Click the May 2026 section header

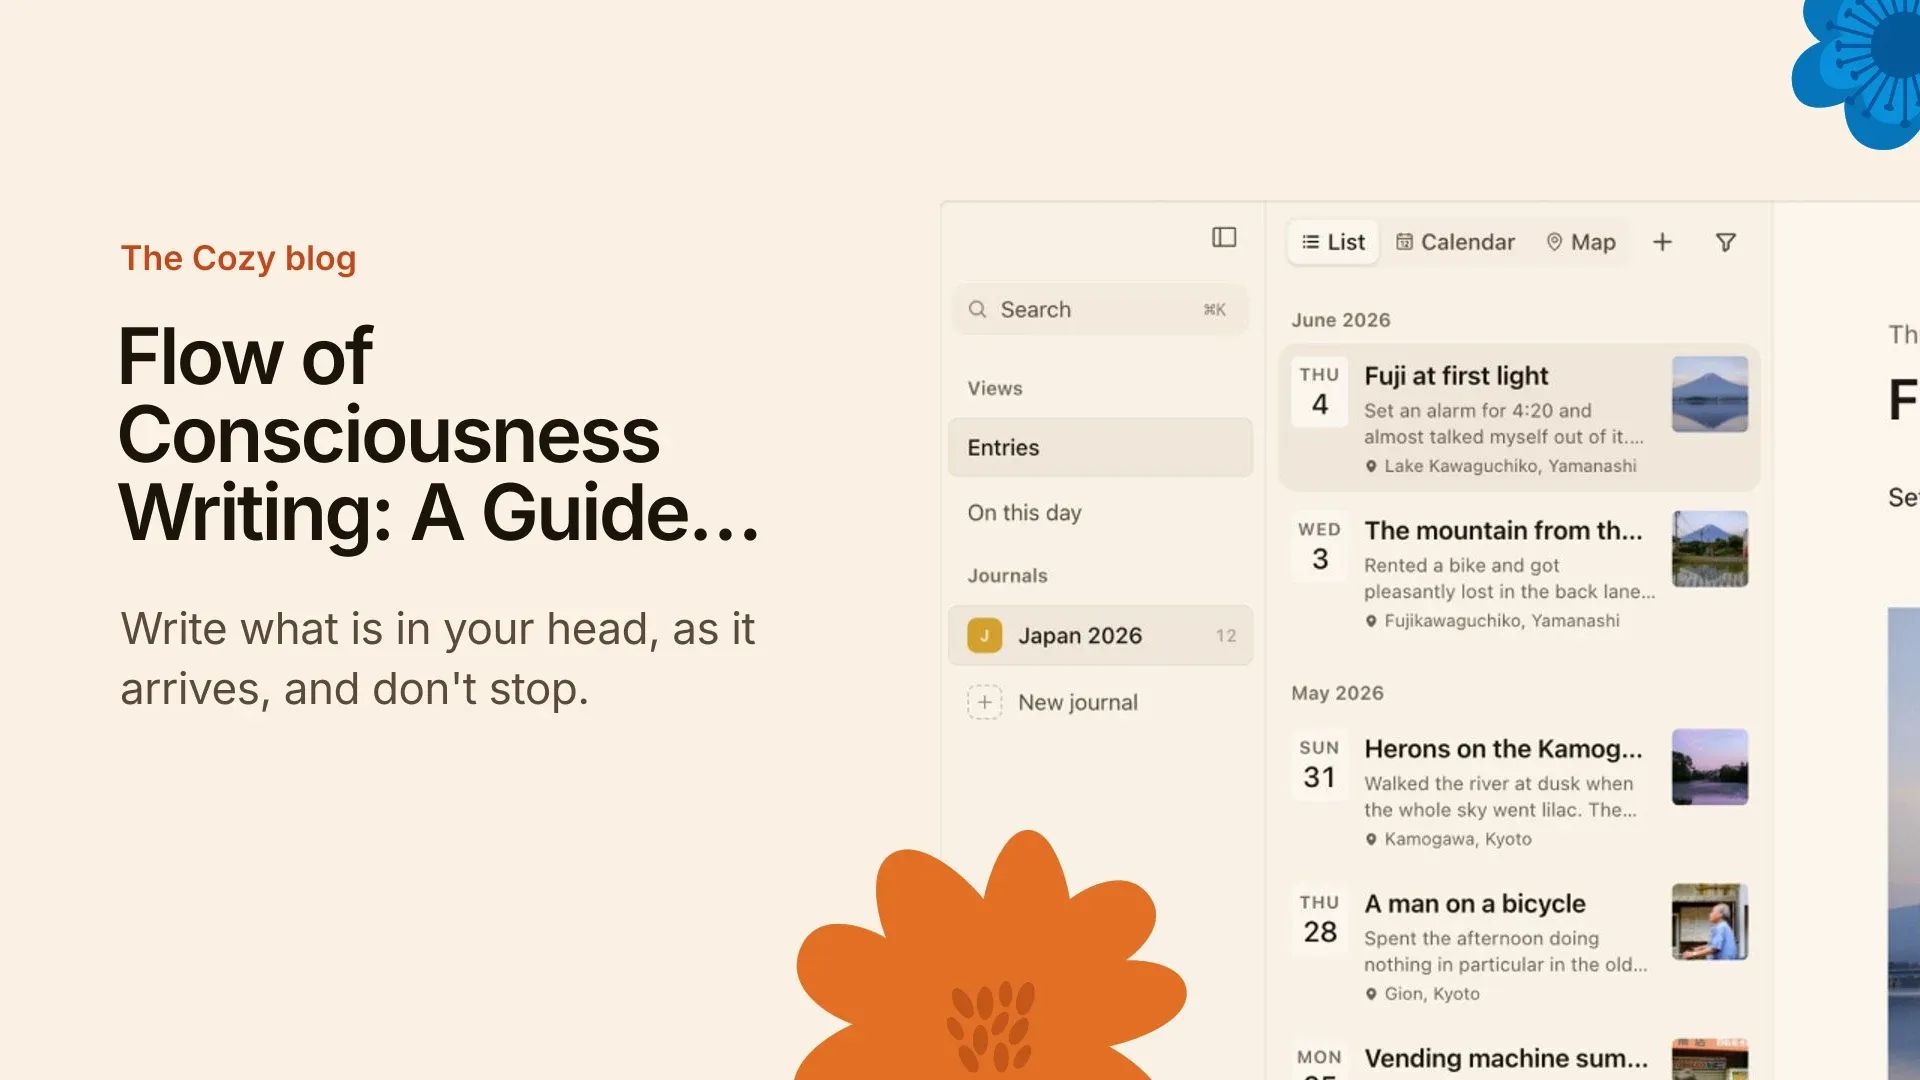tap(1338, 693)
